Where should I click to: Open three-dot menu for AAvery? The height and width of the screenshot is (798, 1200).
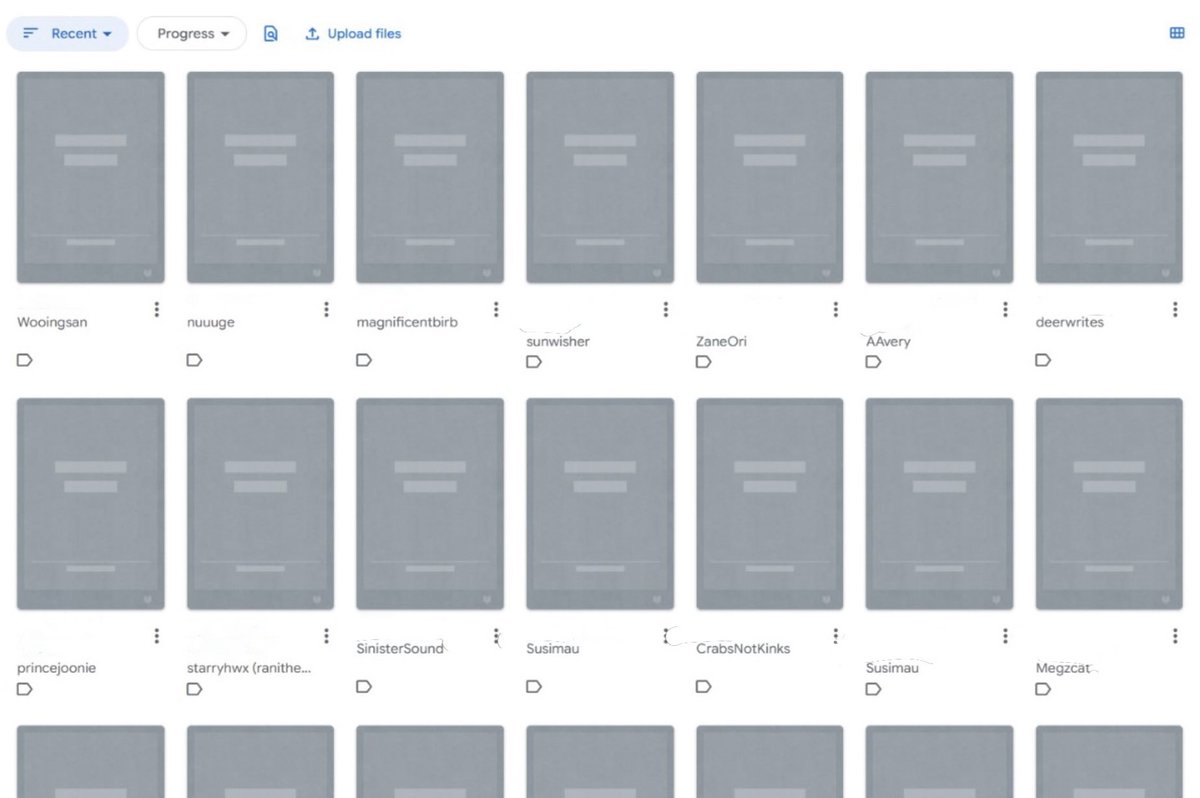[x=1005, y=310]
